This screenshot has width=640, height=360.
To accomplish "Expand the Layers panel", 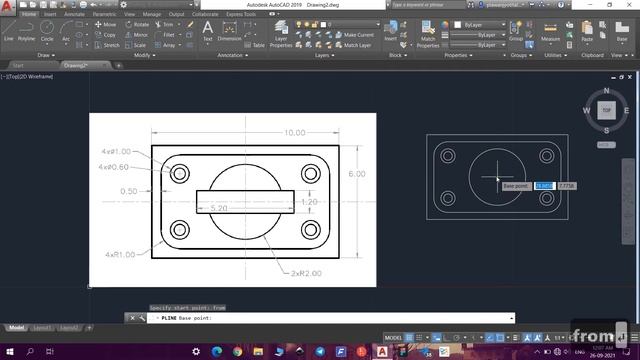I will tap(324, 55).
